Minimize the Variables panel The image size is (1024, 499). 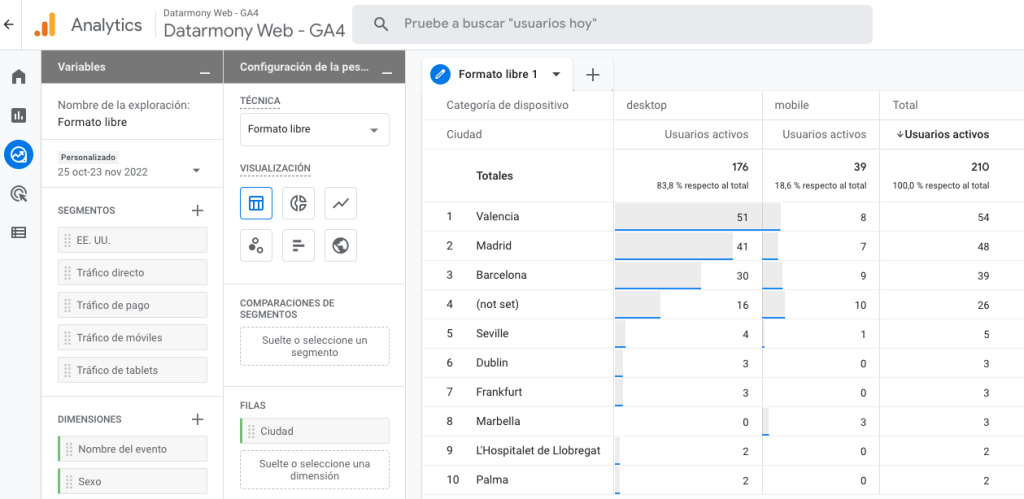204,68
